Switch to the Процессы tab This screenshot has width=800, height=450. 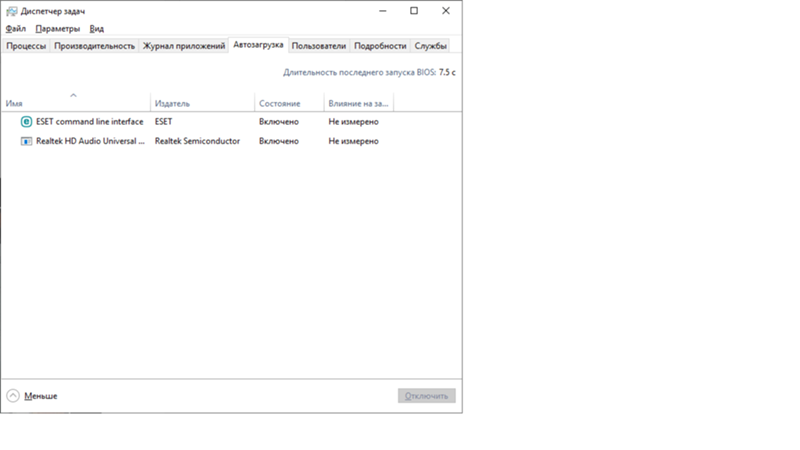[26, 46]
